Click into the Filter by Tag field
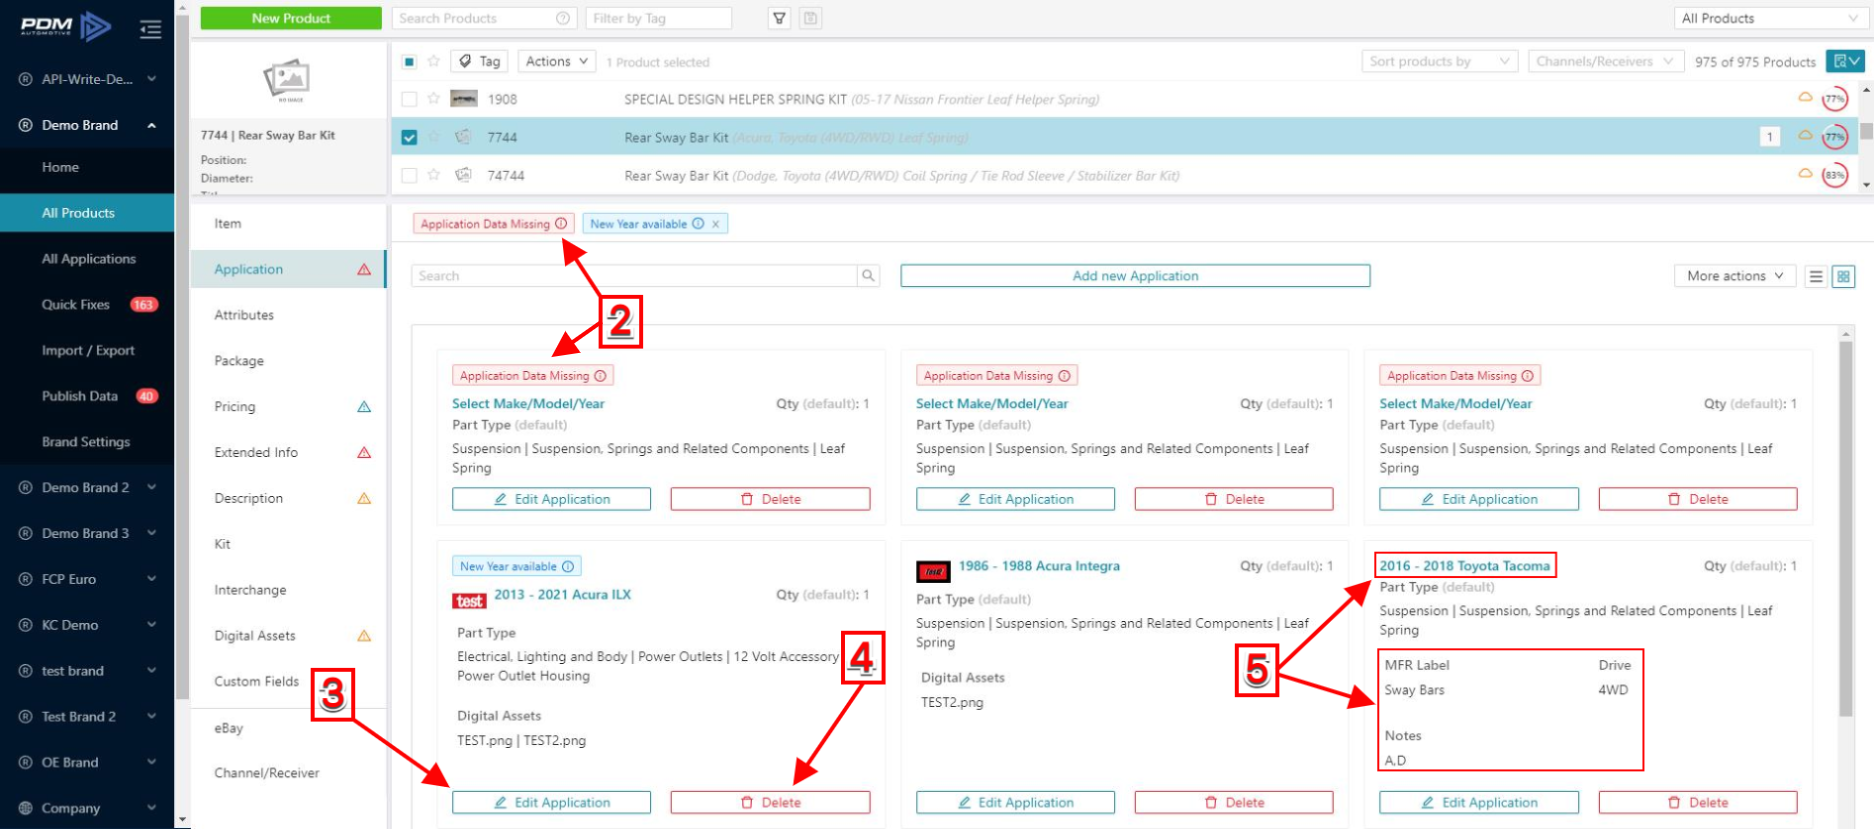The width and height of the screenshot is (1874, 829). 659,18
